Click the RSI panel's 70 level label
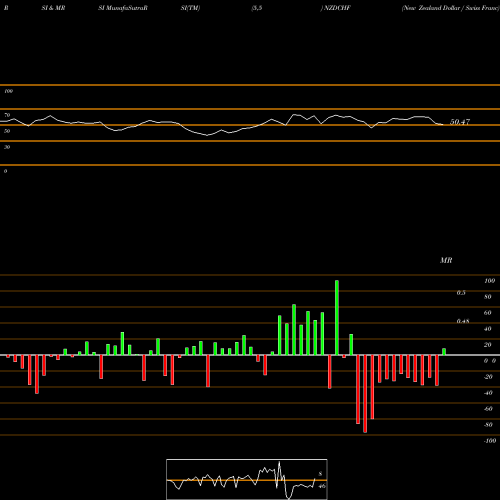This screenshot has width=500, height=500. coord(7,115)
